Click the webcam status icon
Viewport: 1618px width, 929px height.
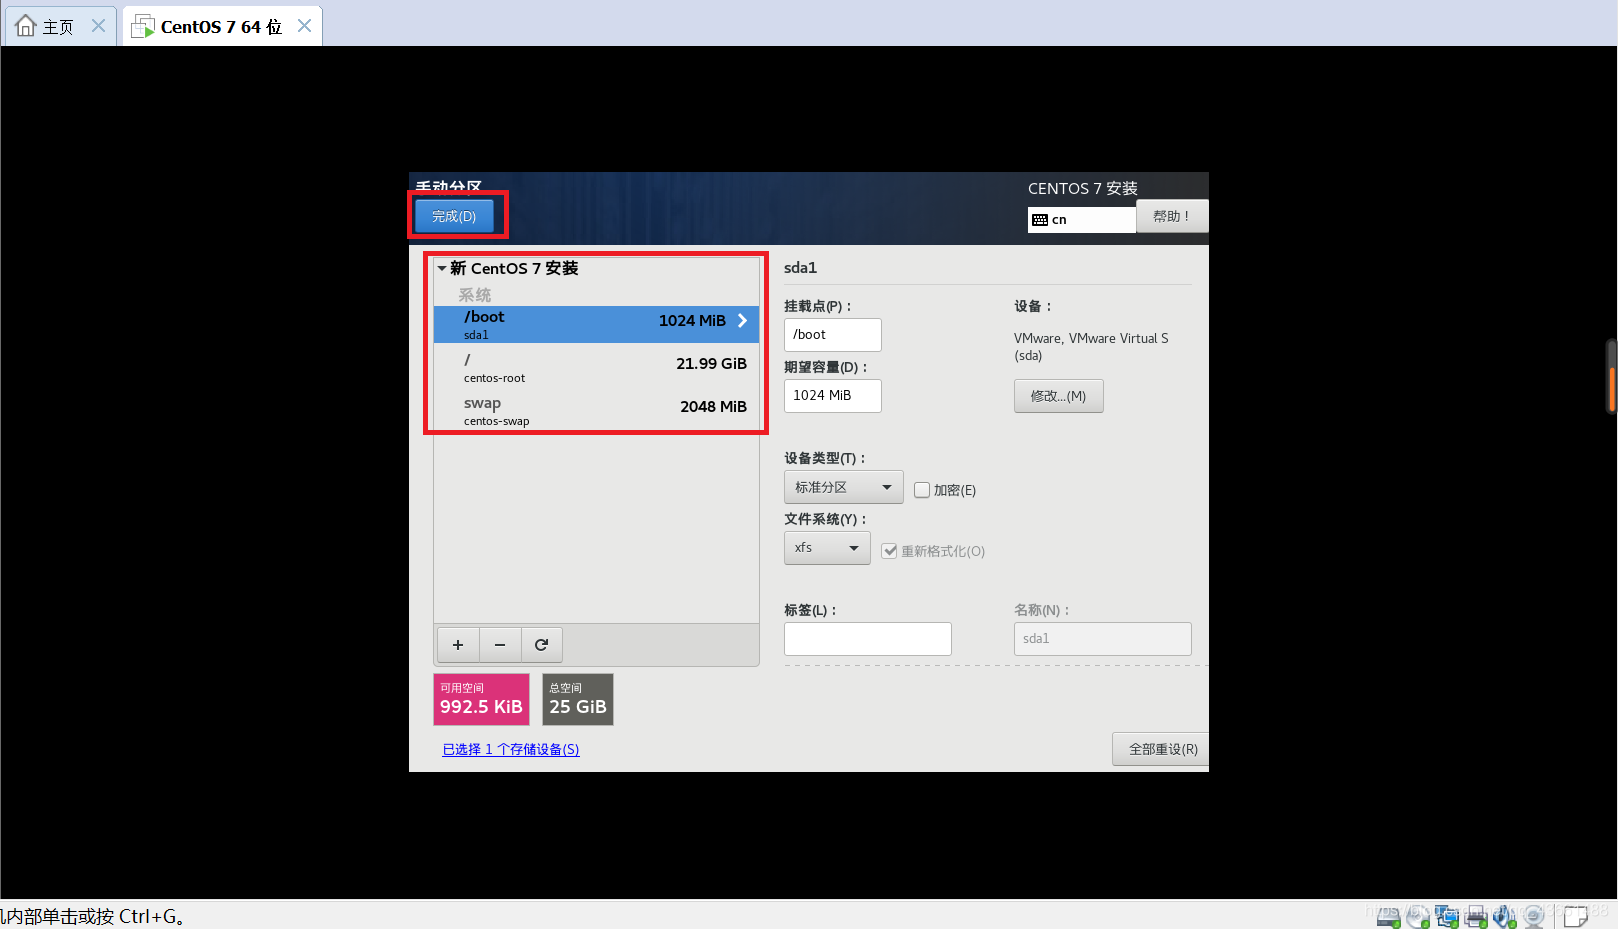pyautogui.click(x=1534, y=916)
